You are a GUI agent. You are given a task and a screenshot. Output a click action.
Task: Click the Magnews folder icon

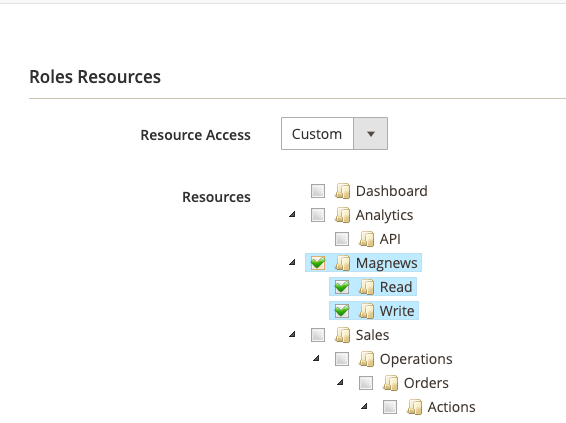343,263
